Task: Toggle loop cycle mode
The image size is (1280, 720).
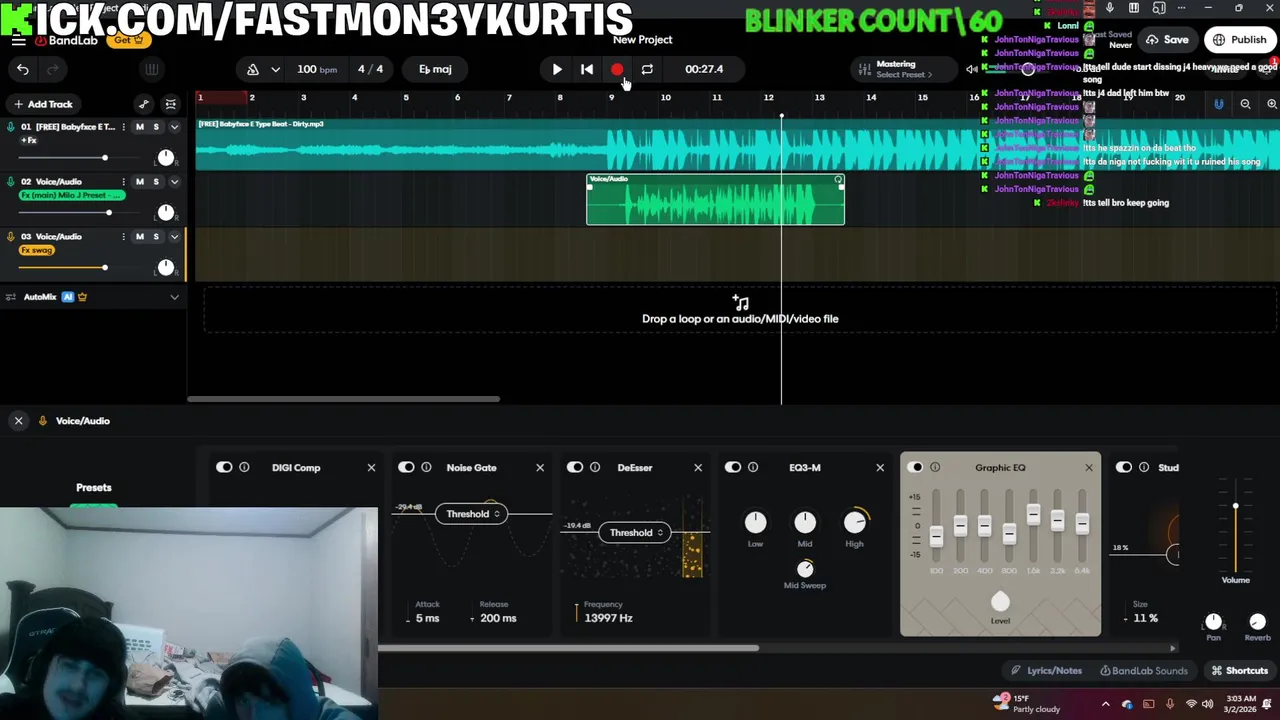Action: coord(647,69)
